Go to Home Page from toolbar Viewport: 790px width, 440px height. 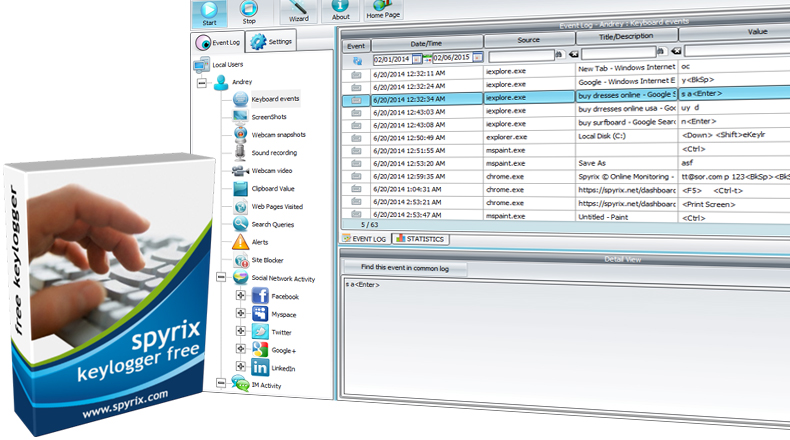384,10
